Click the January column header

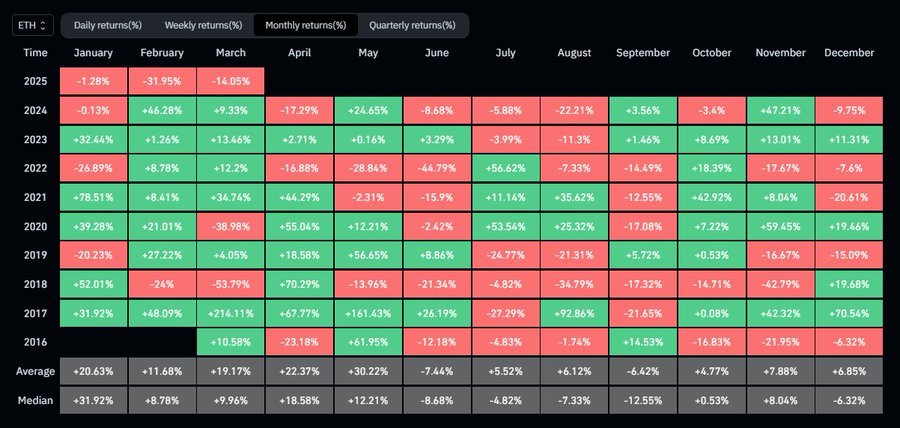tap(93, 52)
